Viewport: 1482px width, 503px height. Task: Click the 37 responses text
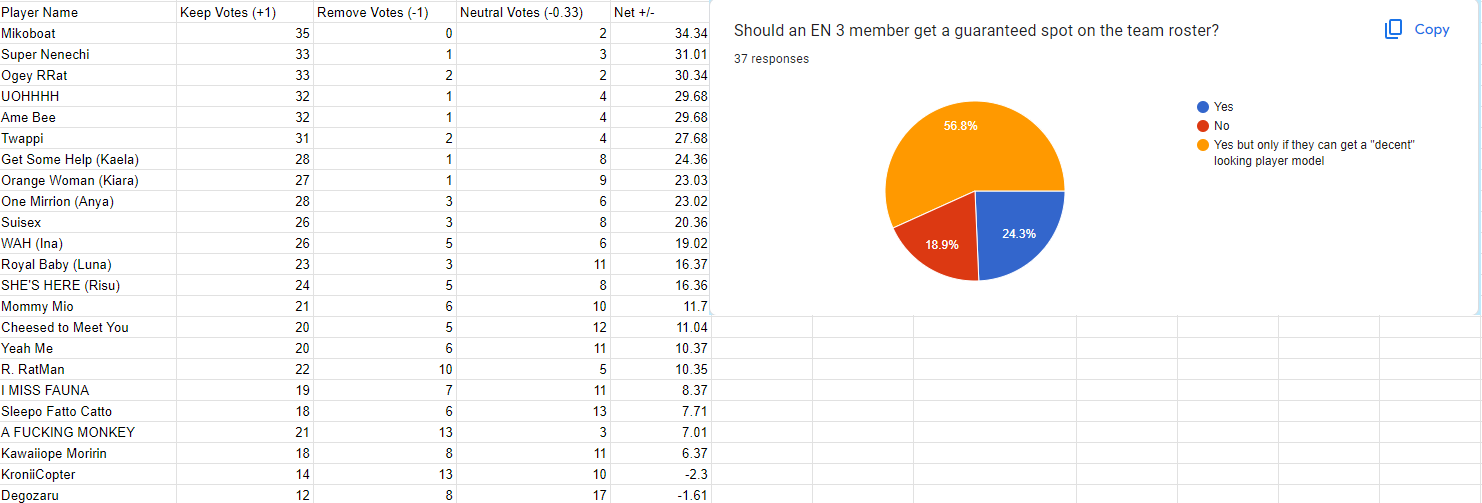771,59
